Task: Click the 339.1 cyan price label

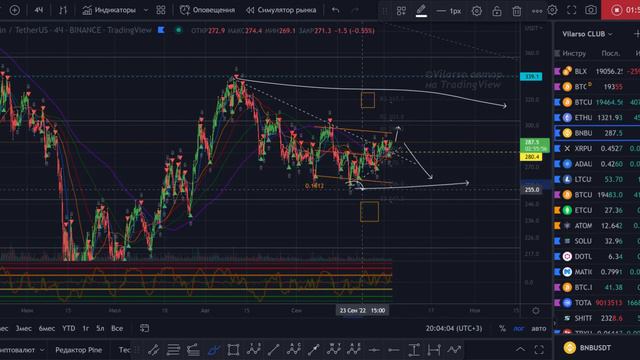Action: pos(531,76)
